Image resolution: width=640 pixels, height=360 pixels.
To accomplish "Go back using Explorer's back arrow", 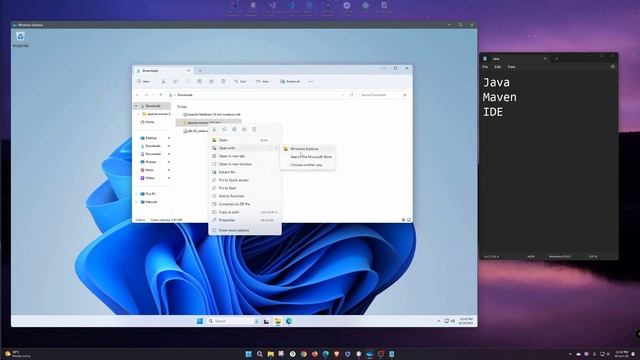I will click(x=137, y=95).
